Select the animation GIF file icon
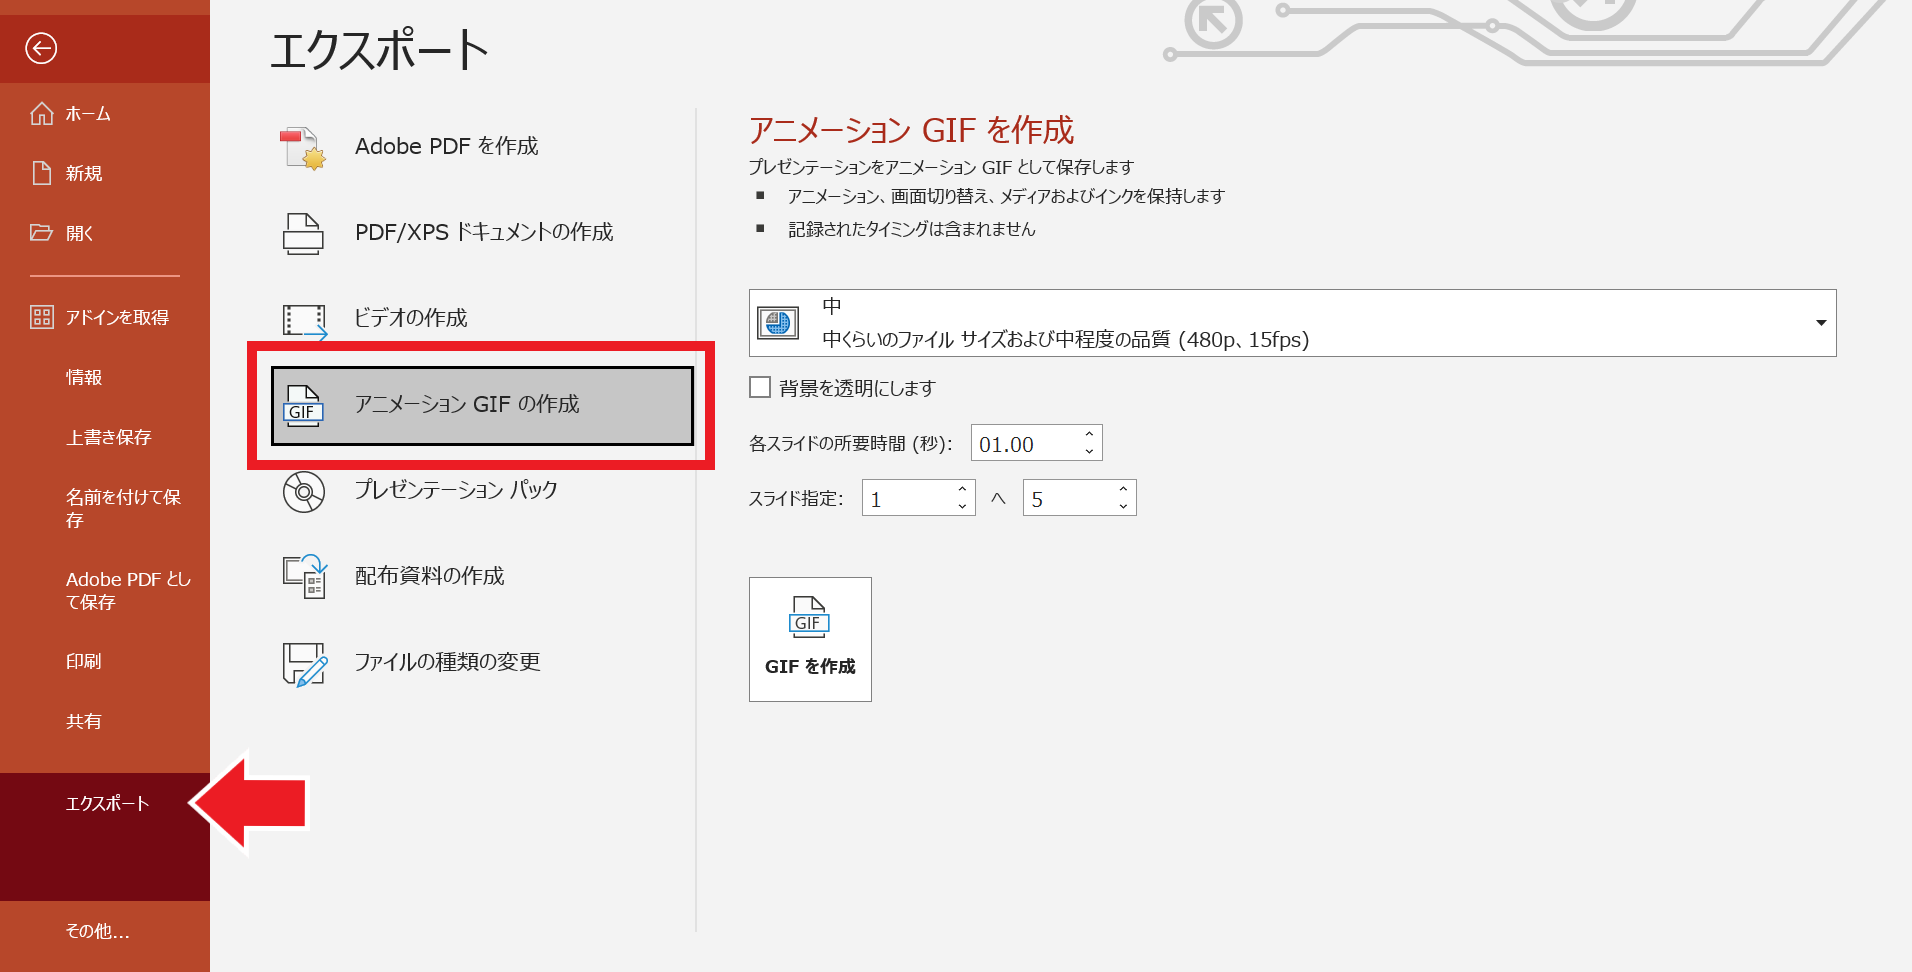 (303, 405)
